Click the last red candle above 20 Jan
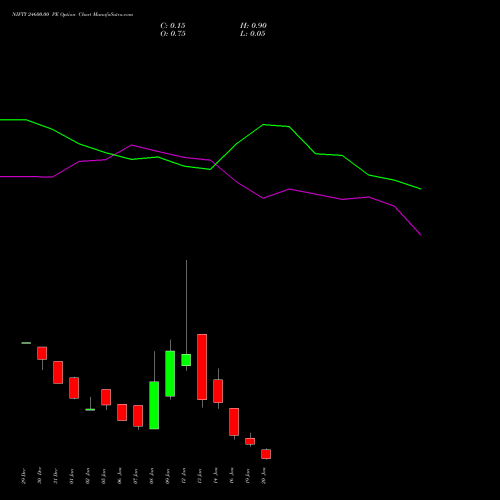The width and height of the screenshot is (500, 500). click(266, 454)
